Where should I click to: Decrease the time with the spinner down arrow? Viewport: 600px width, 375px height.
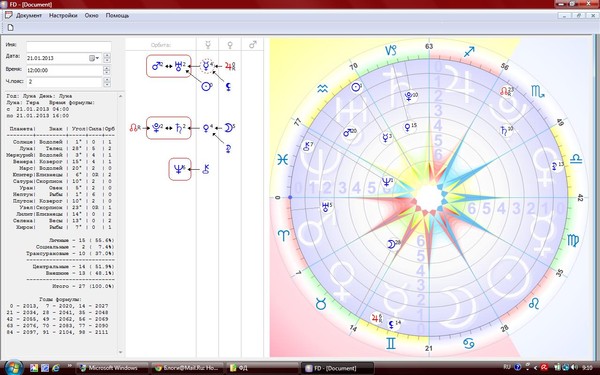pos(107,73)
